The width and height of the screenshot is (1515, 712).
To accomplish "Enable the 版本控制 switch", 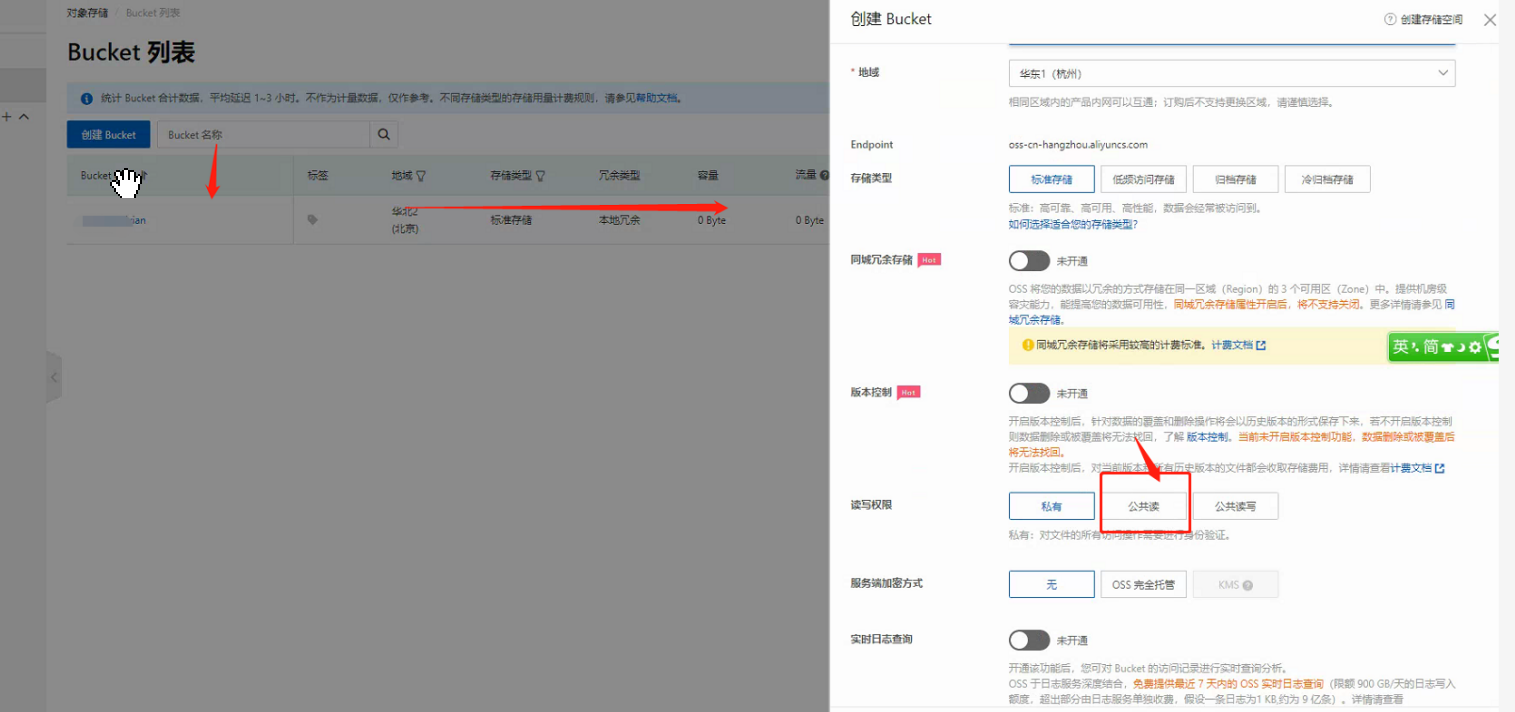I will (1029, 393).
